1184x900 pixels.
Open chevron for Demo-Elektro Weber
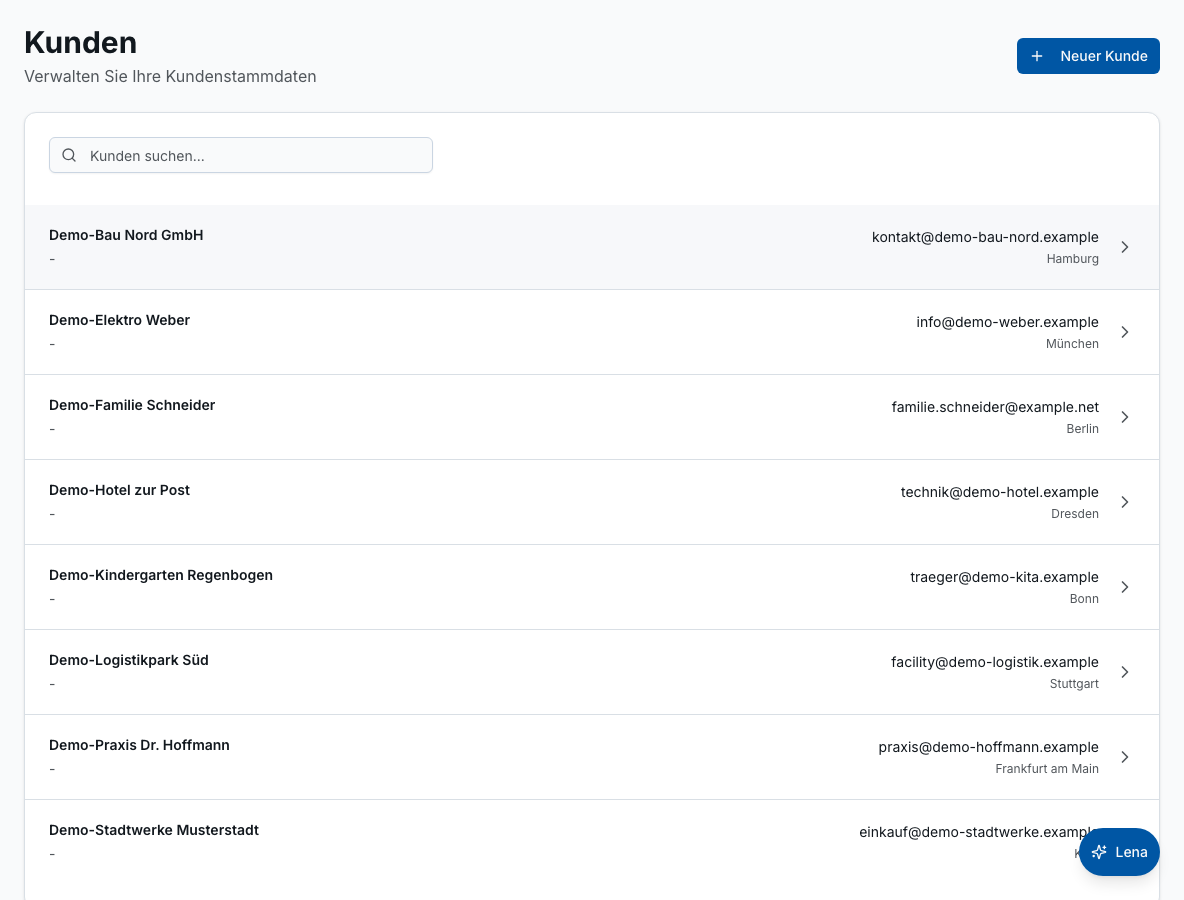[x=1124, y=332]
